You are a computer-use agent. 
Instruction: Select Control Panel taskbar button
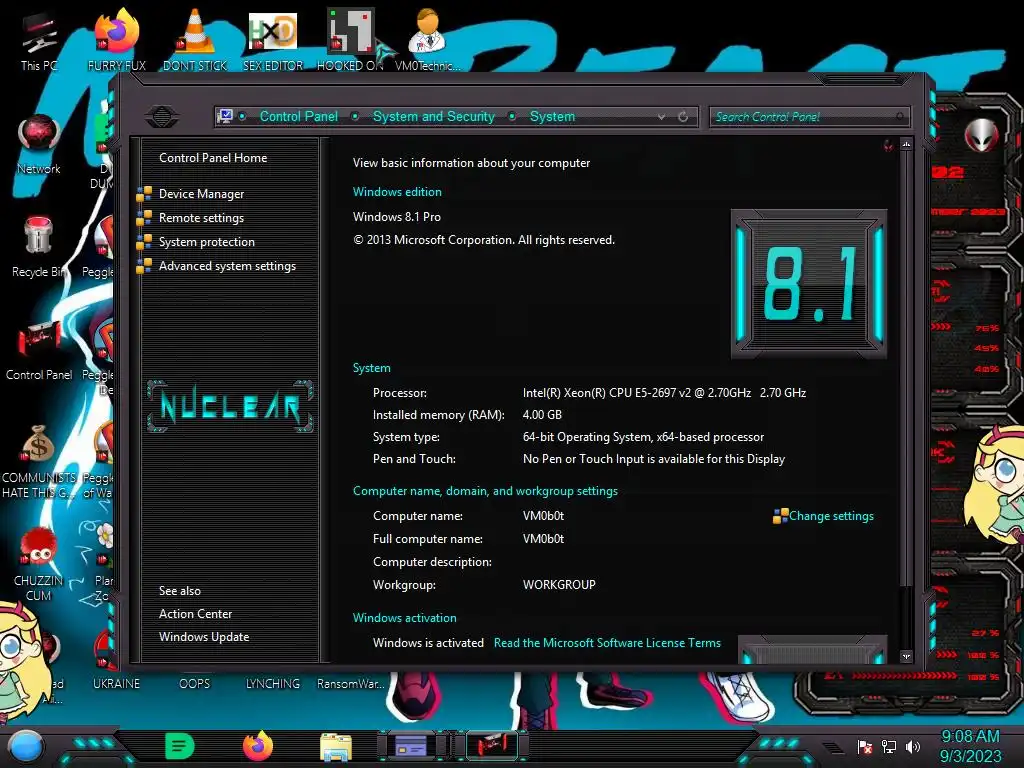[492, 746]
